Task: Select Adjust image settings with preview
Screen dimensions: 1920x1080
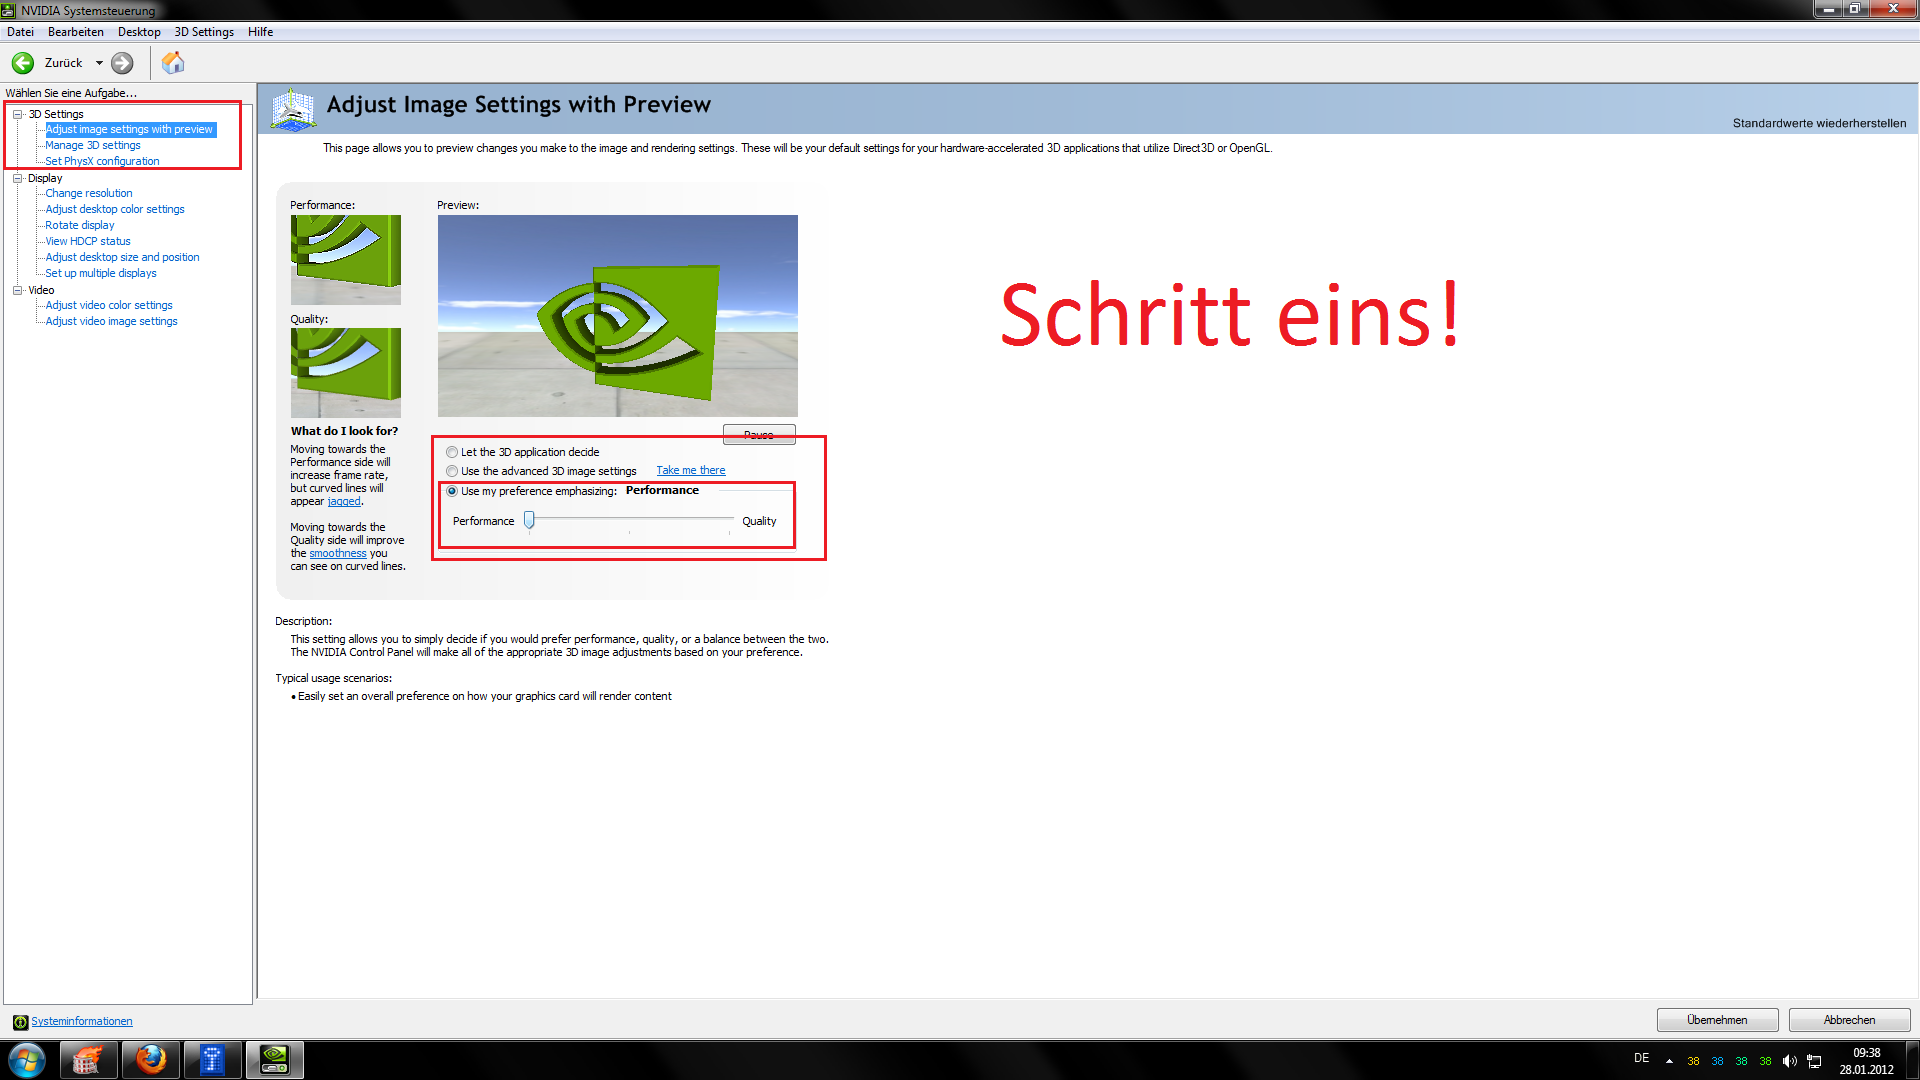Action: coord(129,129)
